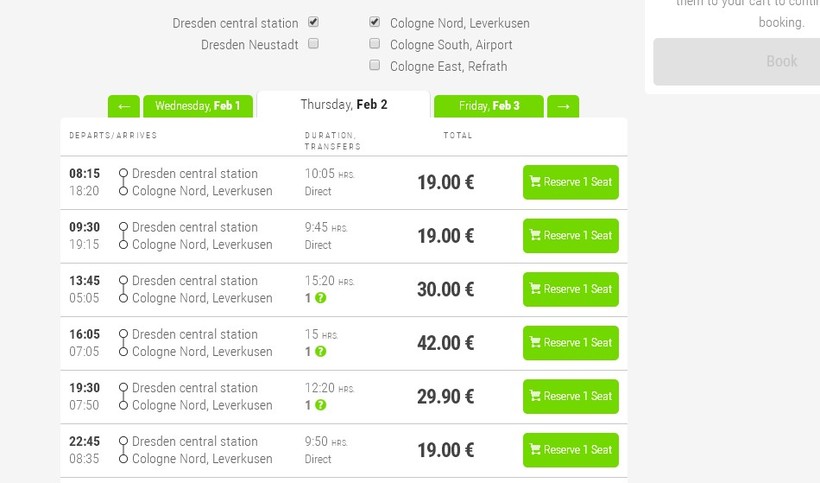The height and width of the screenshot is (483, 820).
Task: Uncheck Dresden central station checkbox
Action: (314, 22)
